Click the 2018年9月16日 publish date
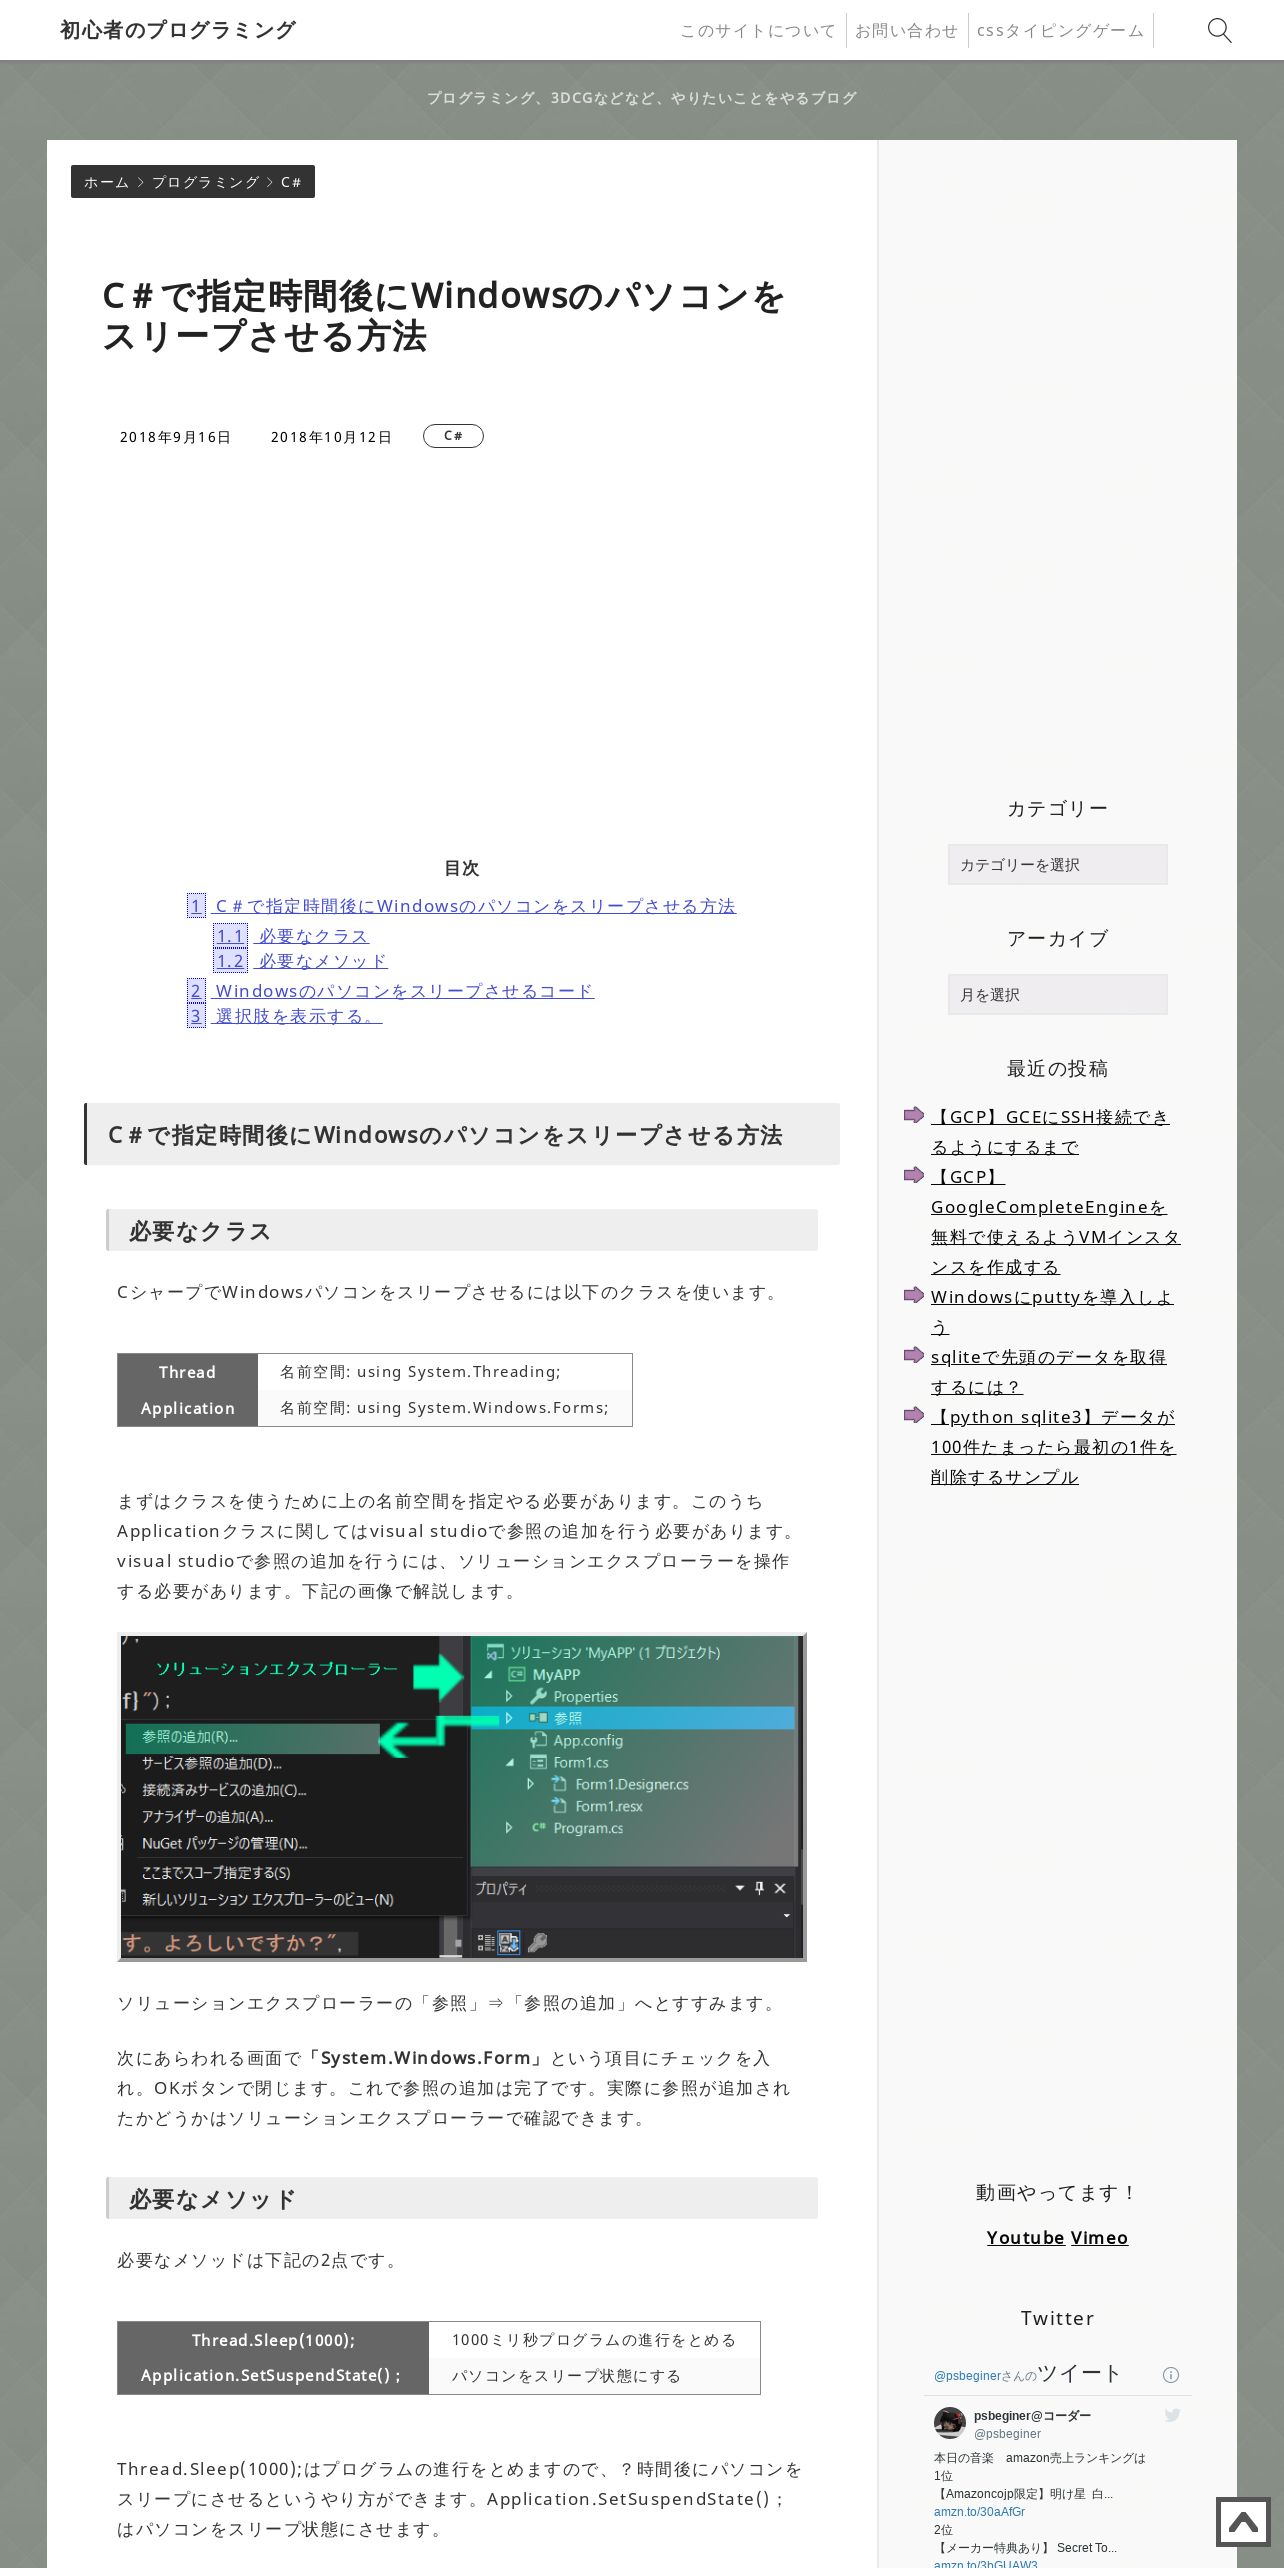 [175, 437]
